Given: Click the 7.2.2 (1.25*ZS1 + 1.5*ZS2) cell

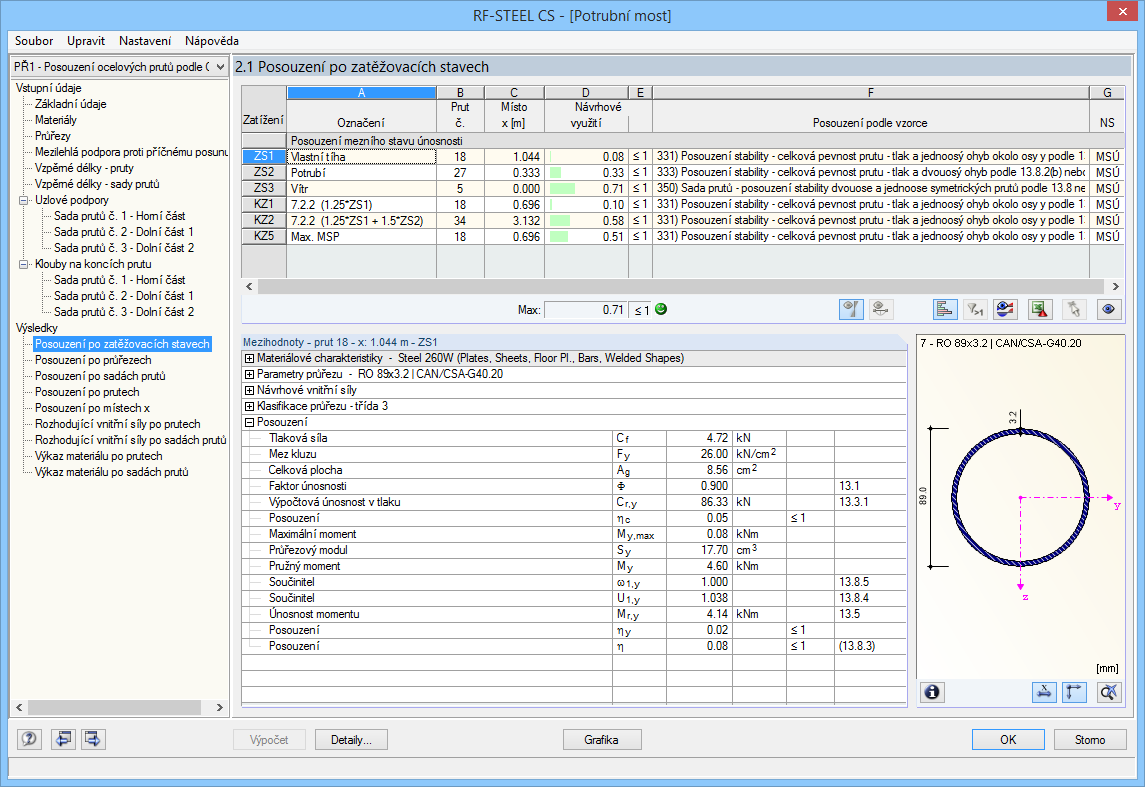Looking at the screenshot, I should [x=361, y=220].
